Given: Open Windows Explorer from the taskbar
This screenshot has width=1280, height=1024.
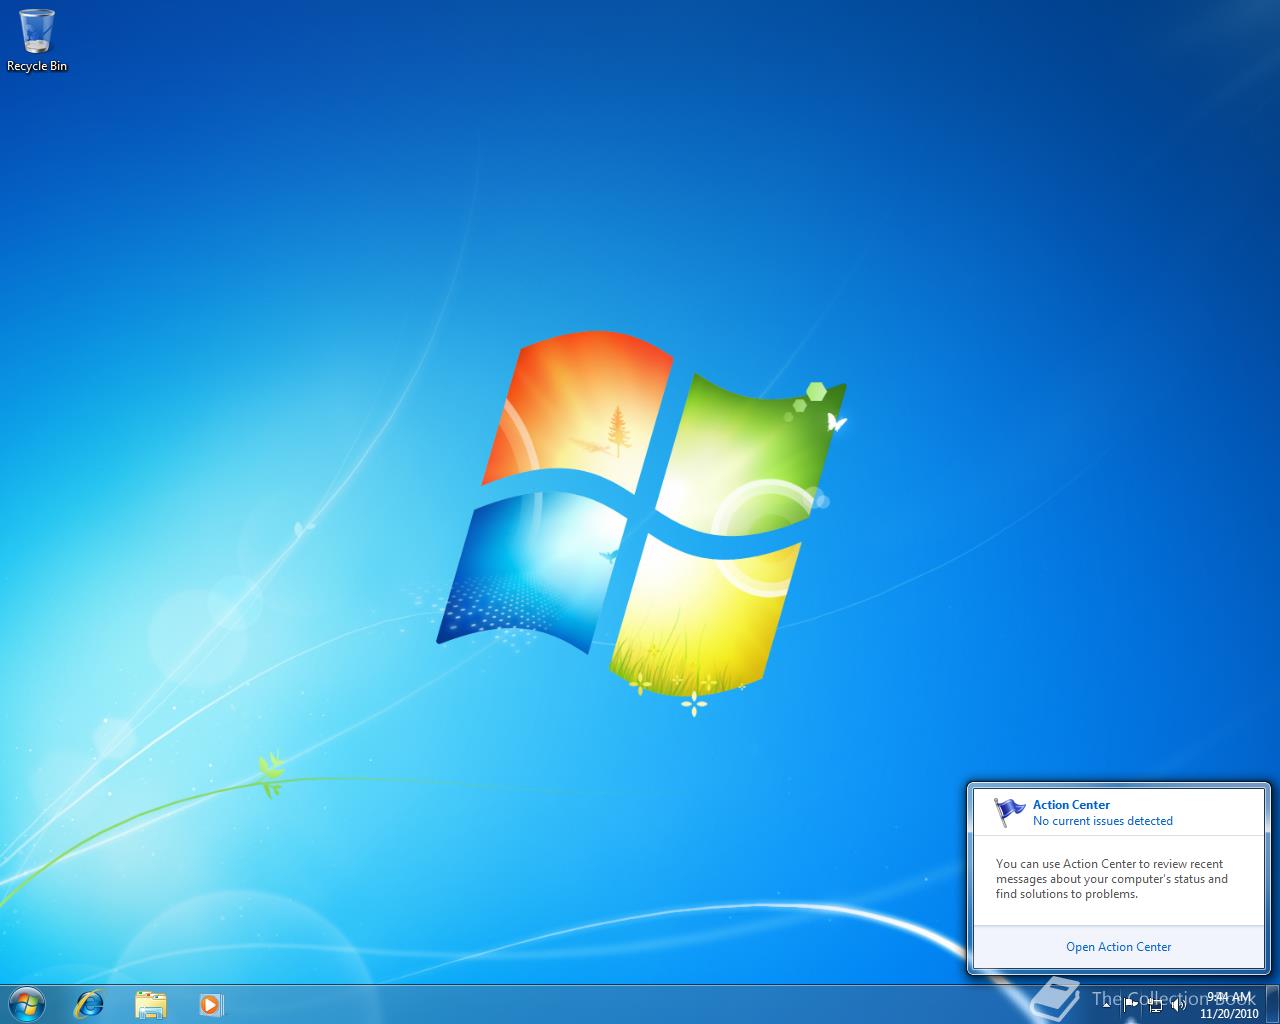Looking at the screenshot, I should [150, 1004].
